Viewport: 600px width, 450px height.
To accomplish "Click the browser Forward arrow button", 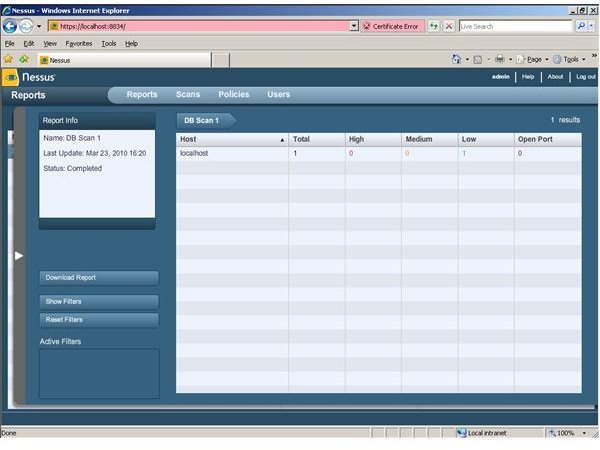I will (x=26, y=26).
